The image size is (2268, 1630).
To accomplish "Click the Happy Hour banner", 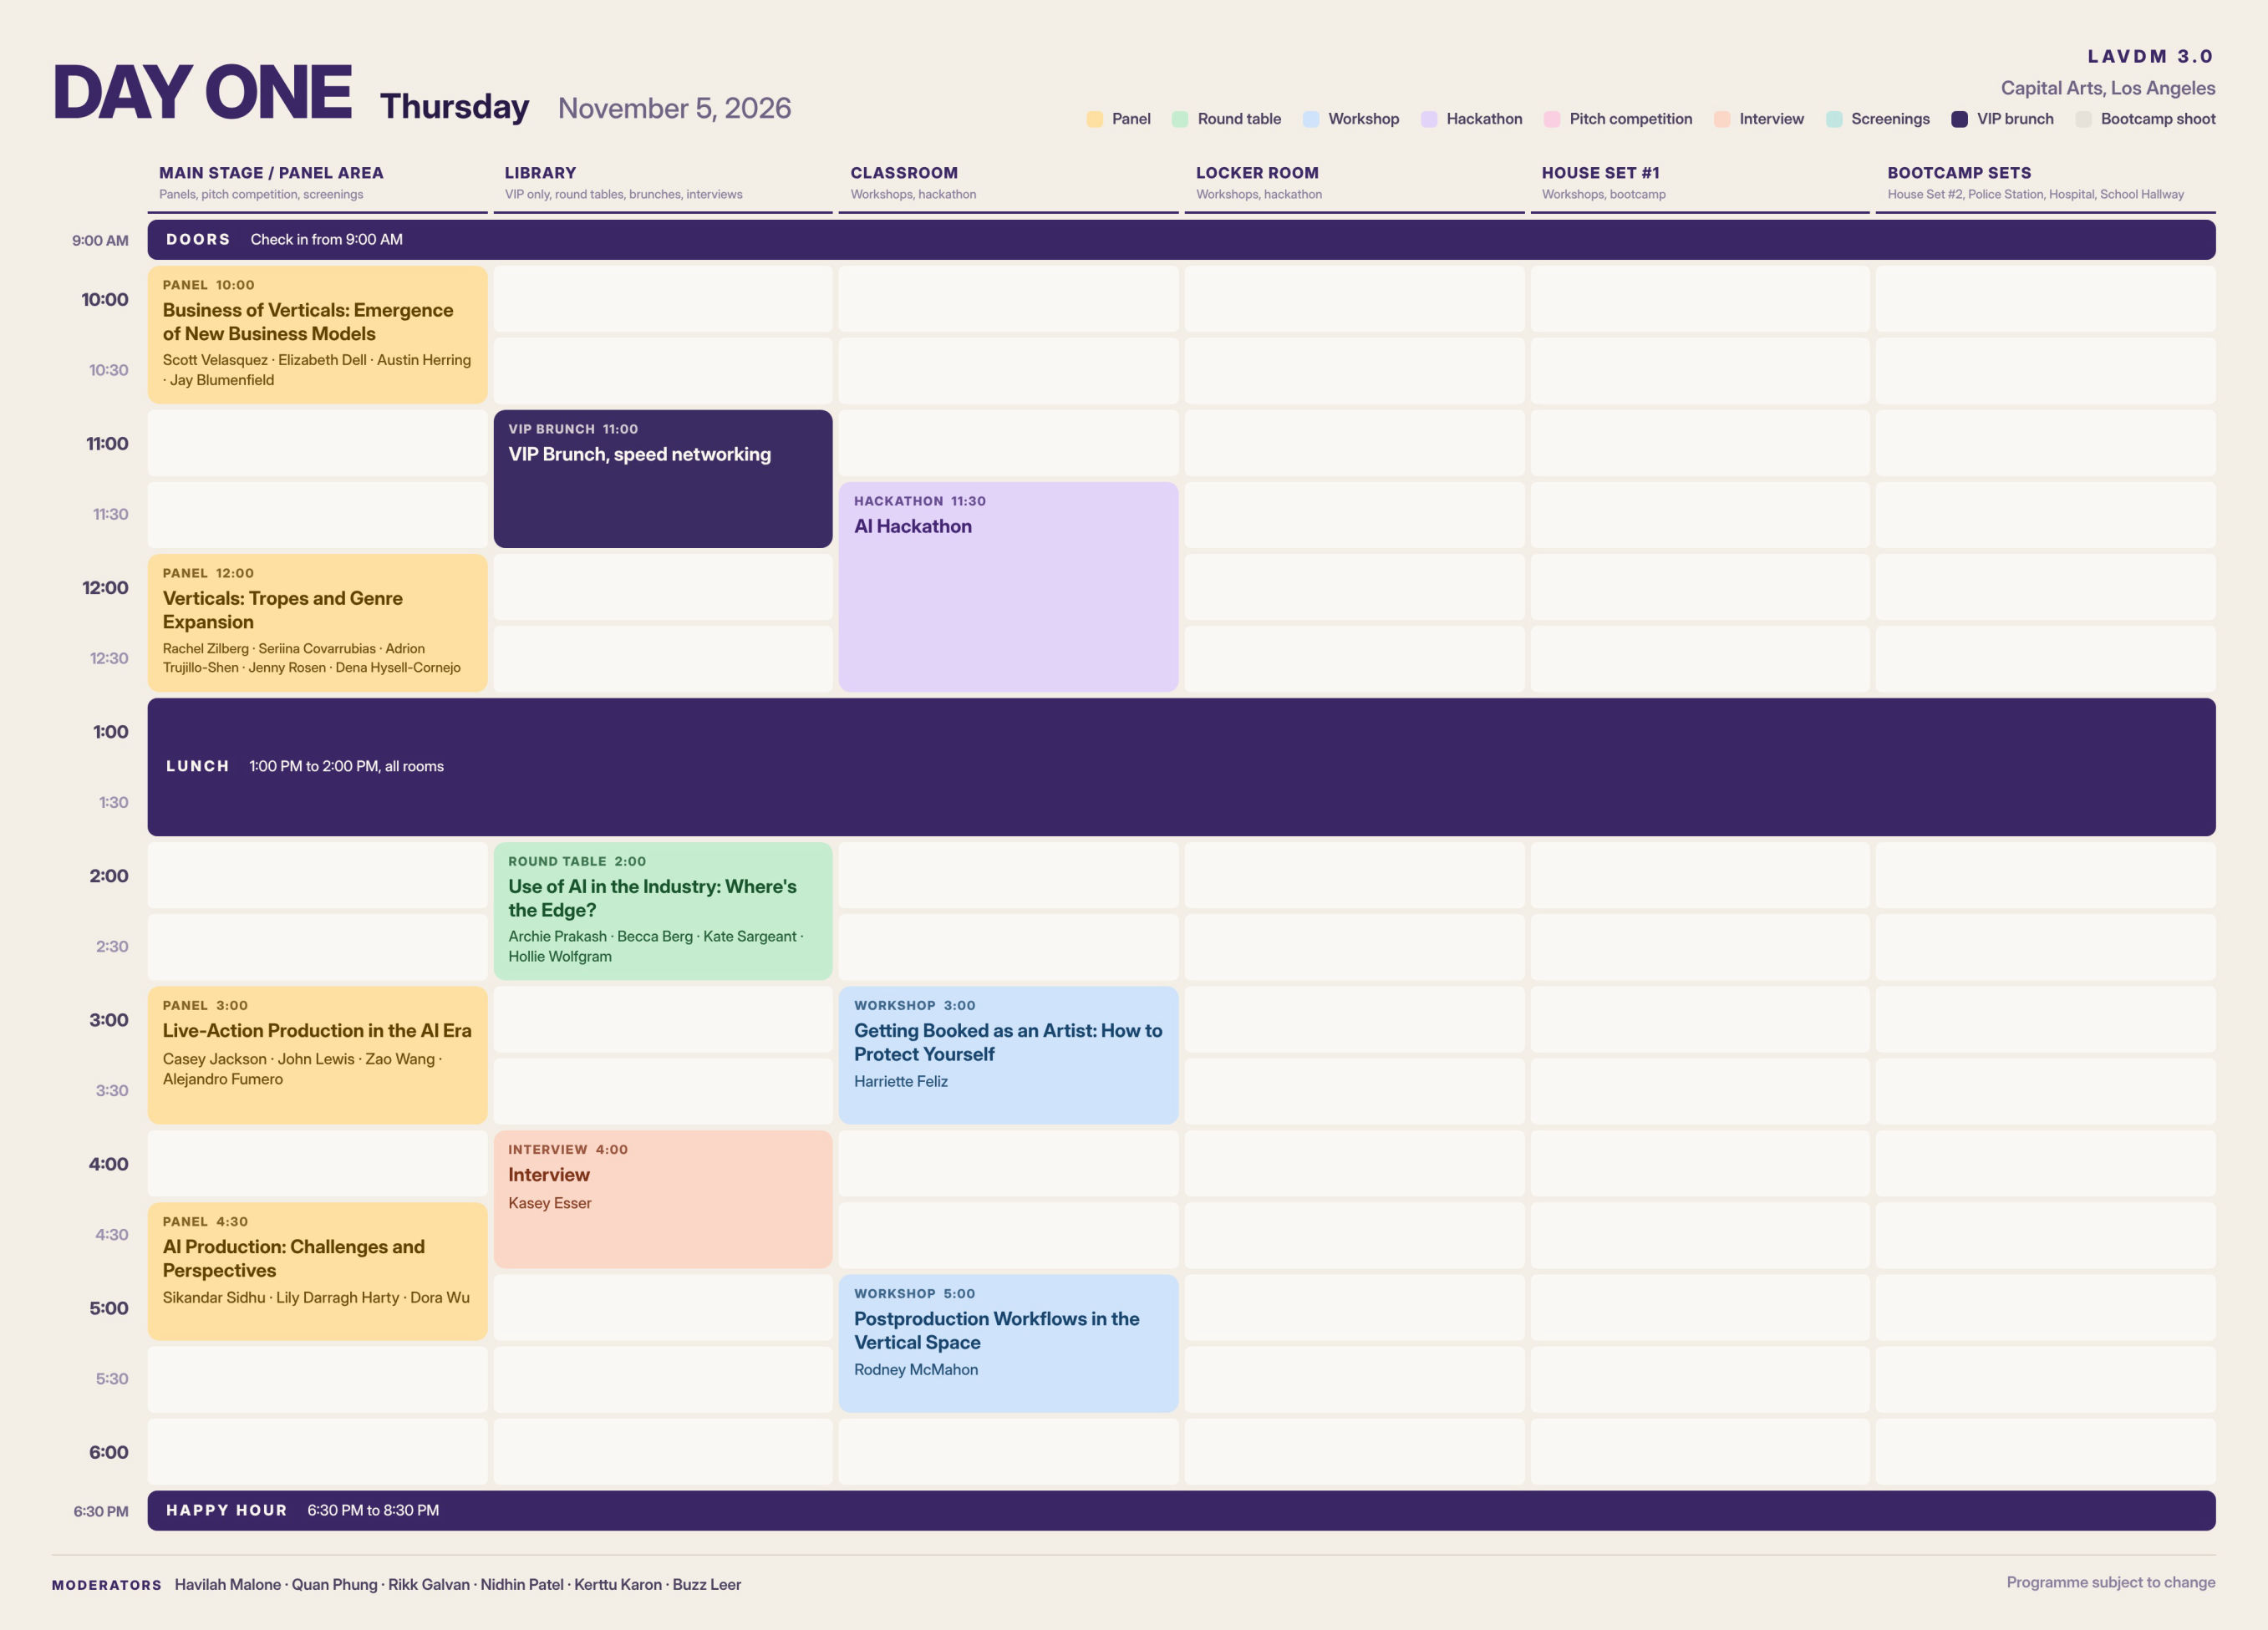I will click(x=1182, y=1511).
